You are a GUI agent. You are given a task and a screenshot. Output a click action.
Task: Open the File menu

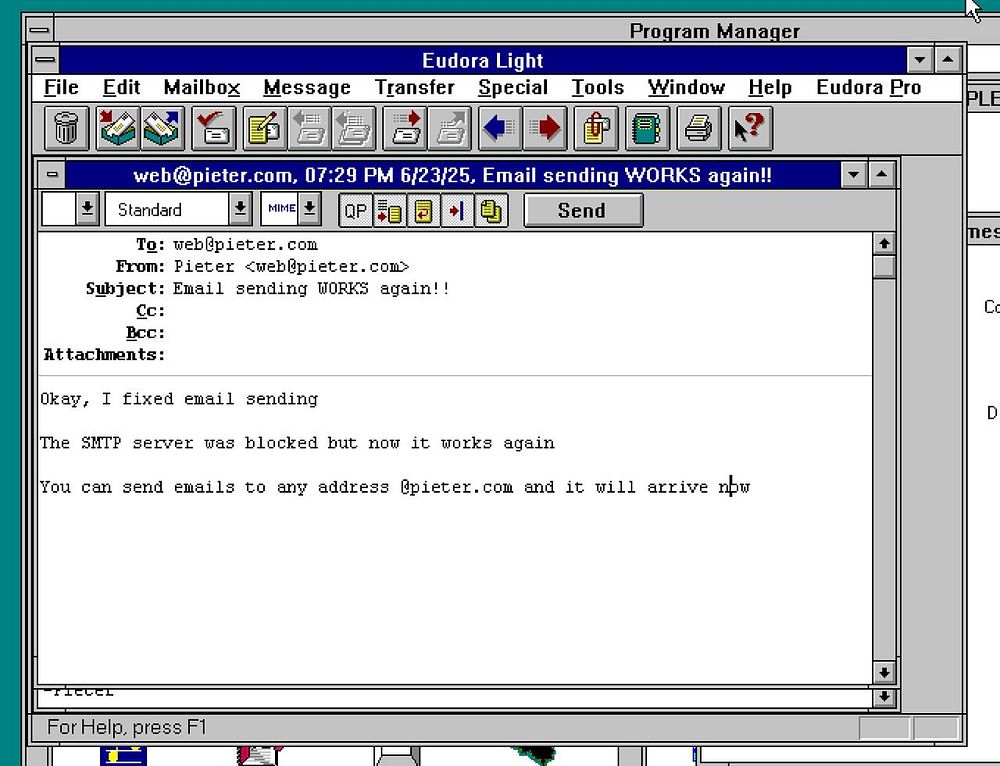click(x=61, y=87)
